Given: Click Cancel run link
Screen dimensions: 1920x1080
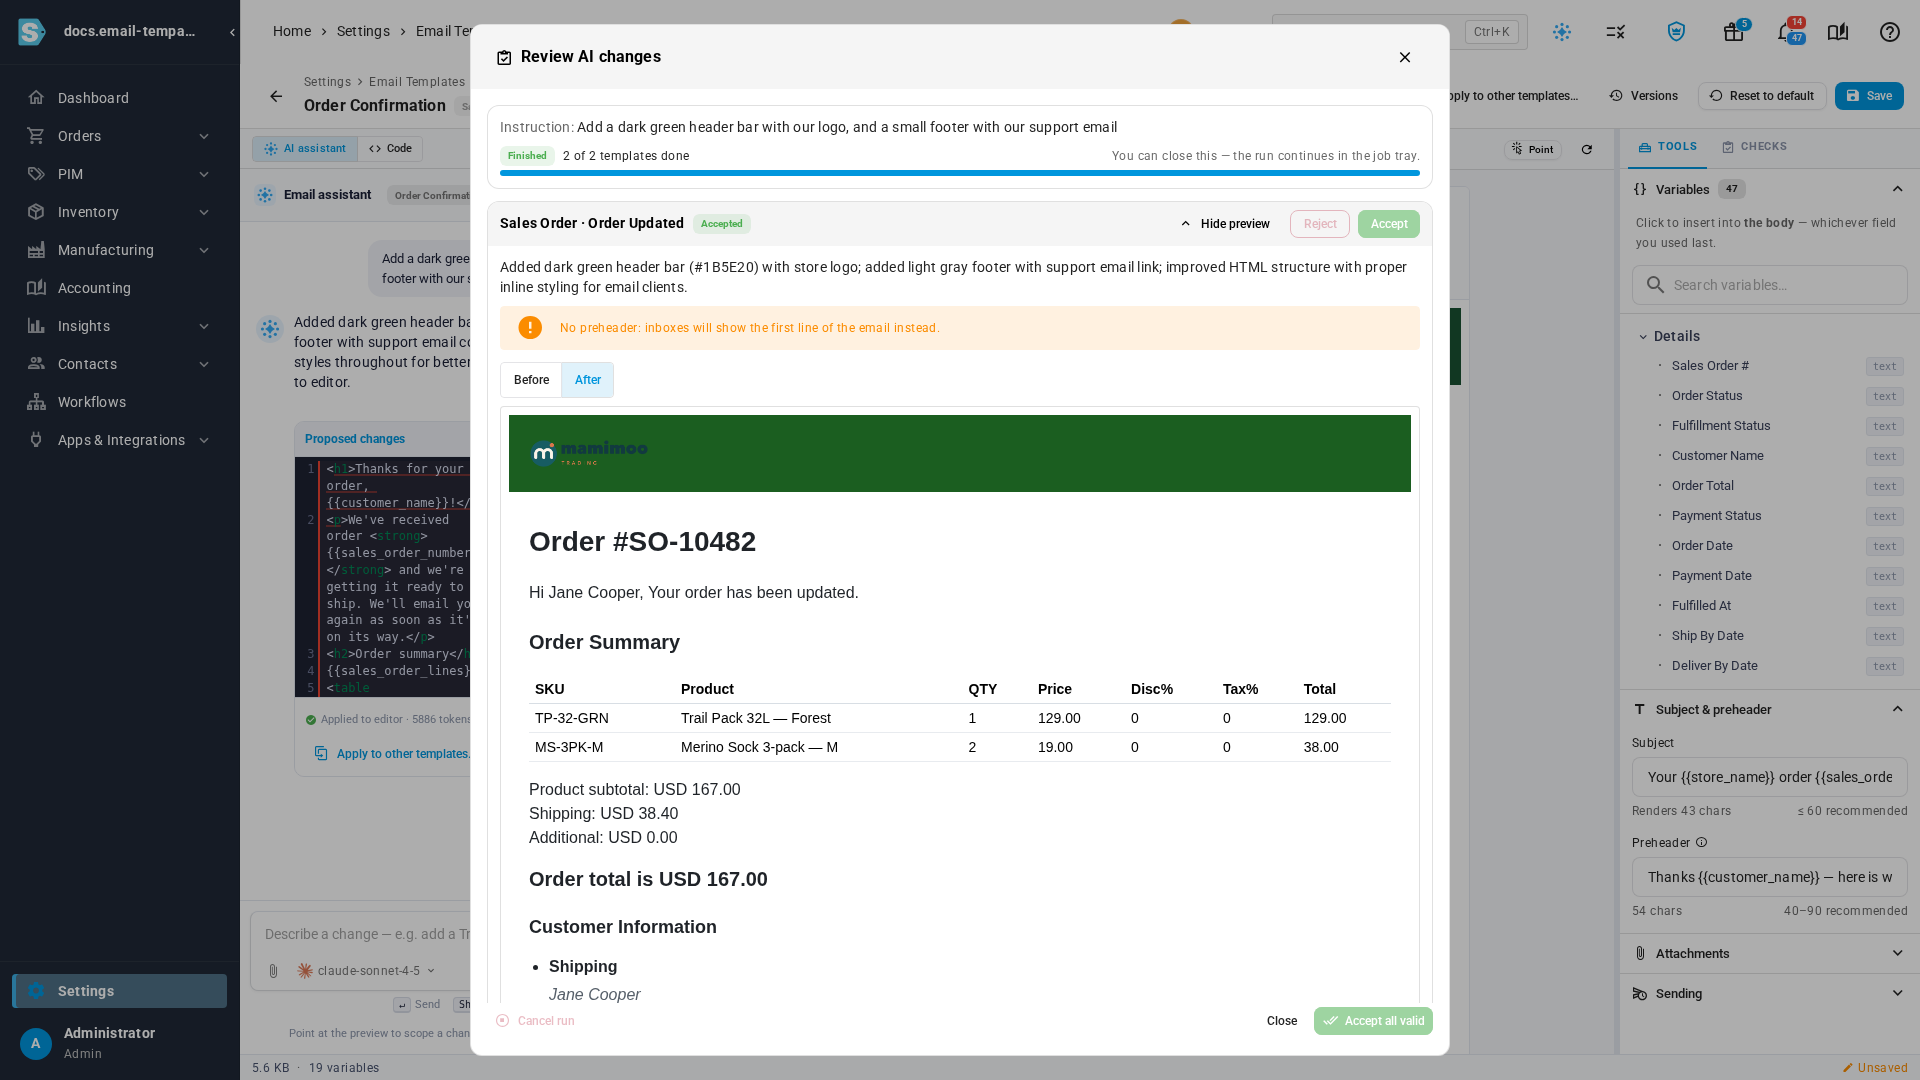Looking at the screenshot, I should pyautogui.click(x=535, y=1021).
